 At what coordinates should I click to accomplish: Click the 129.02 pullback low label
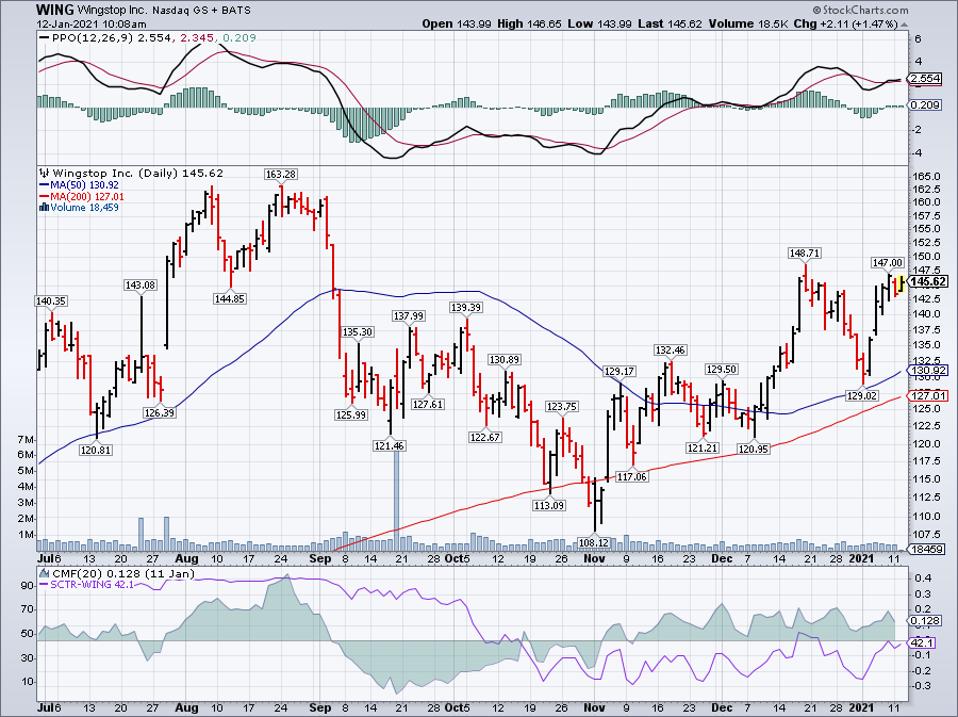(861, 396)
